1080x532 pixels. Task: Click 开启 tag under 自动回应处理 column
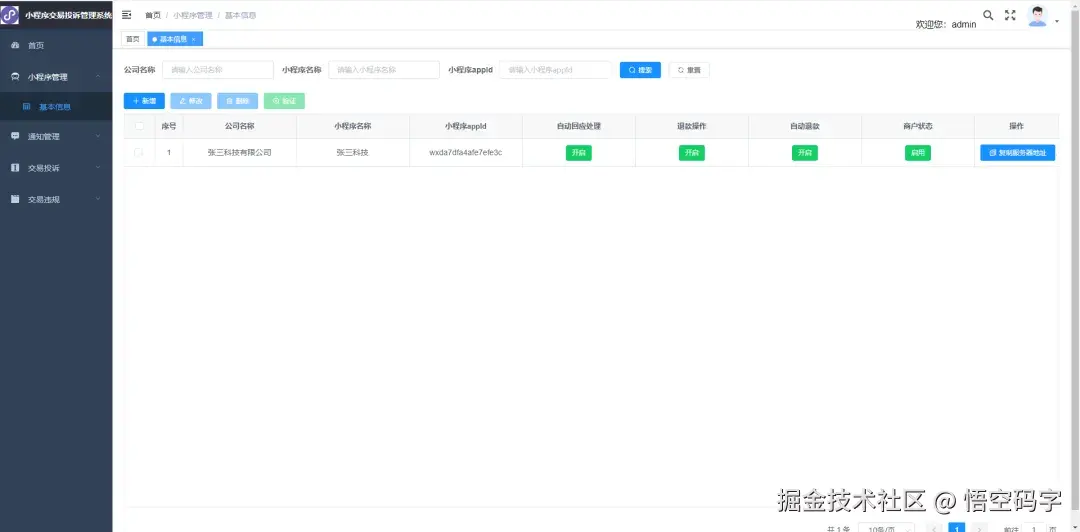coord(579,153)
